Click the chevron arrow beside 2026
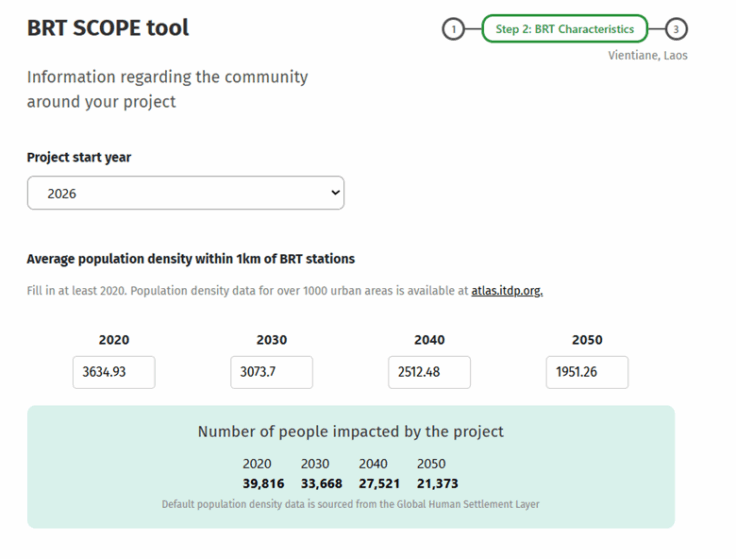The width and height of the screenshot is (736, 559). 334,193
